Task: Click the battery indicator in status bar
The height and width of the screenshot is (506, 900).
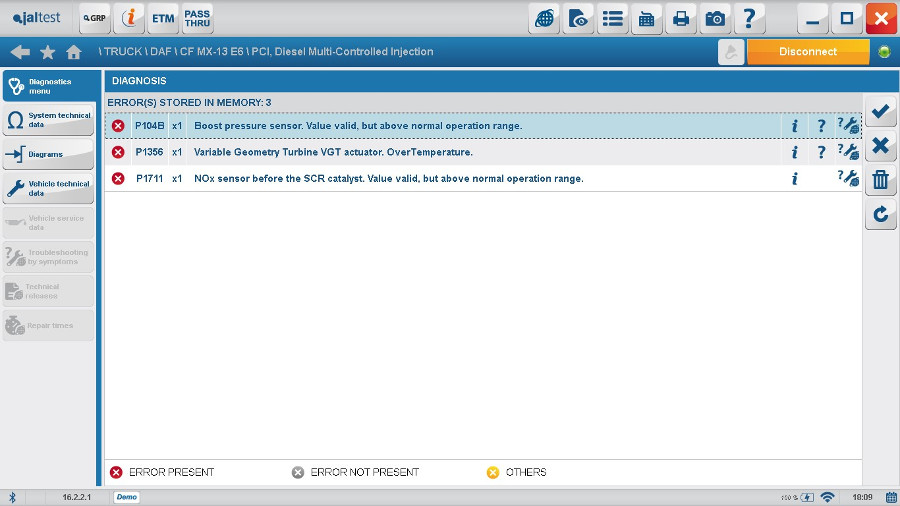Action: tap(807, 497)
